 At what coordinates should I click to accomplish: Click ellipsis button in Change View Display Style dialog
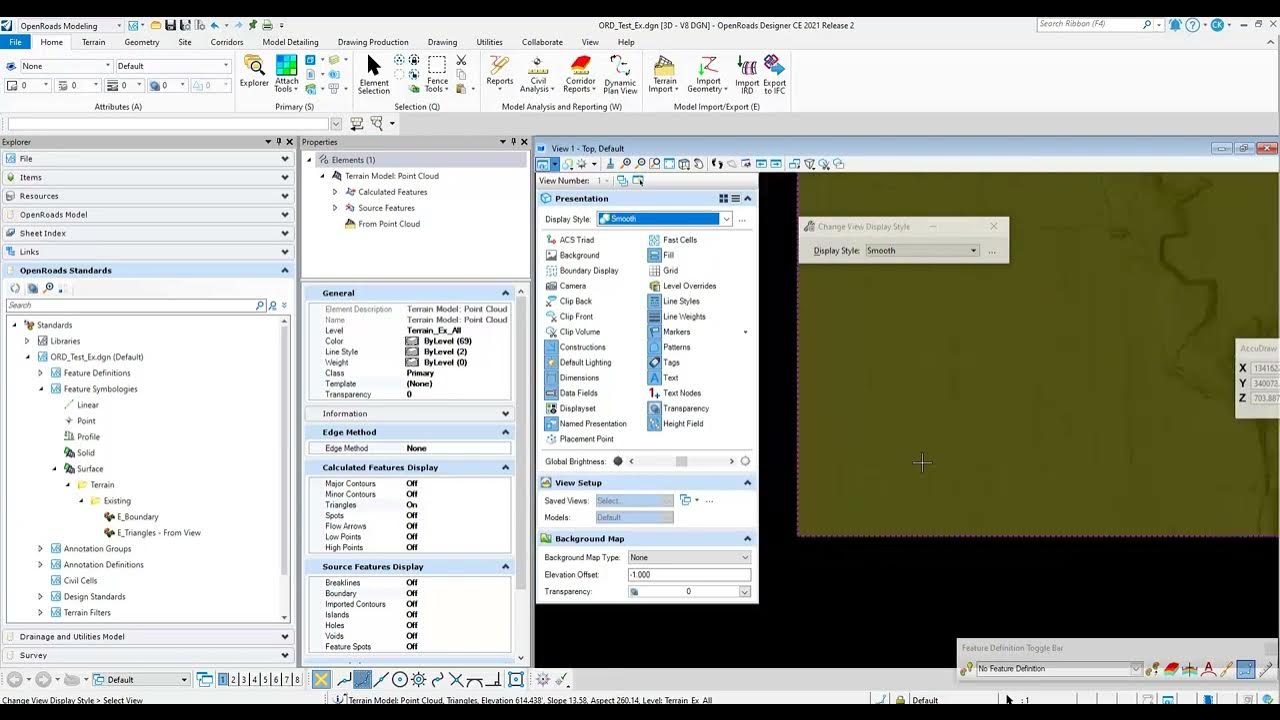[992, 251]
